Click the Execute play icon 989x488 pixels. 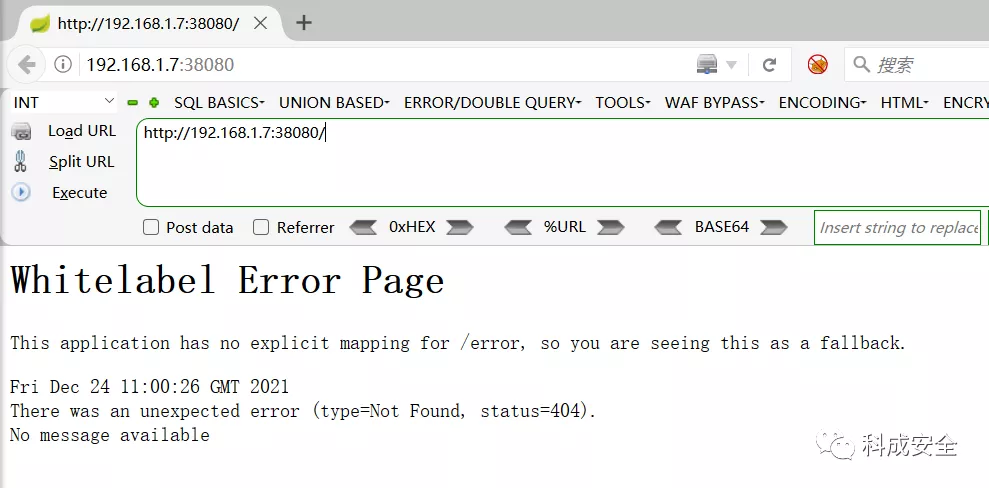(21, 192)
